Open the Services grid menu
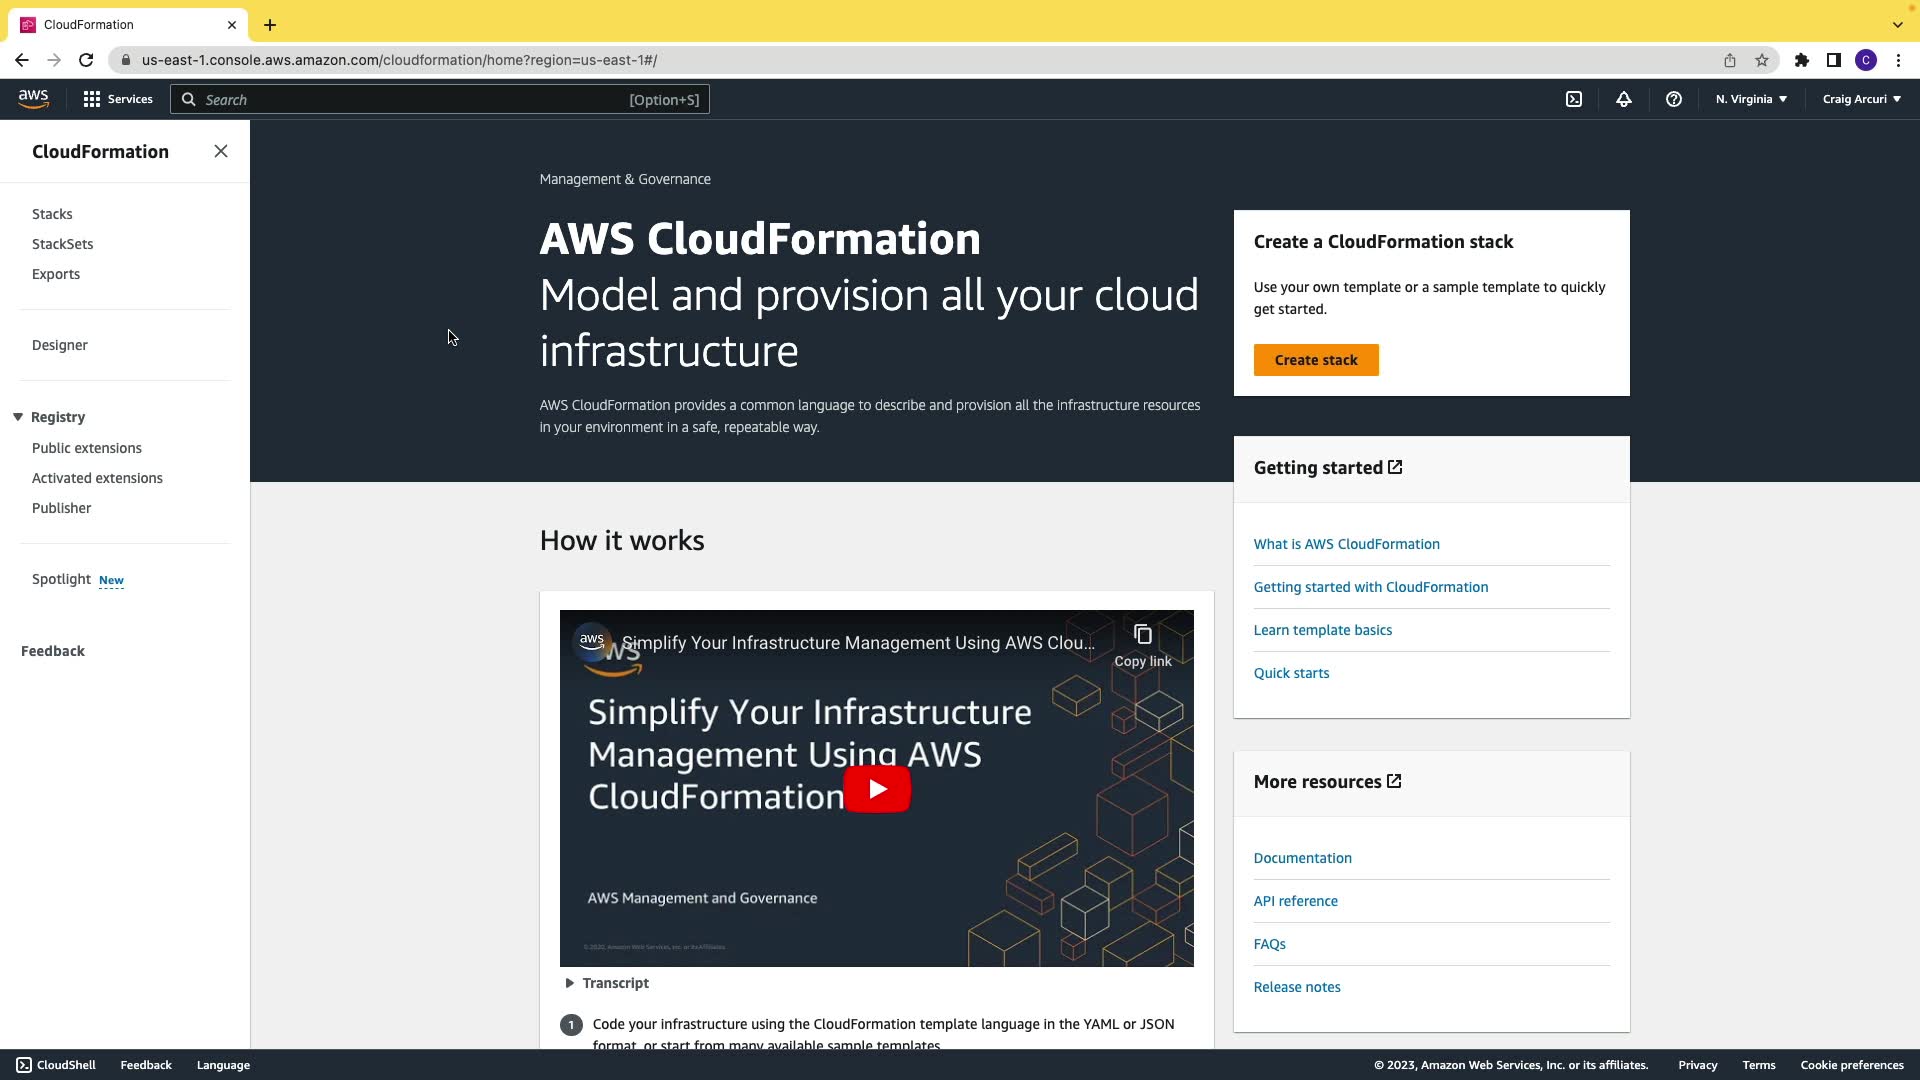The width and height of the screenshot is (1920, 1080). pos(118,99)
